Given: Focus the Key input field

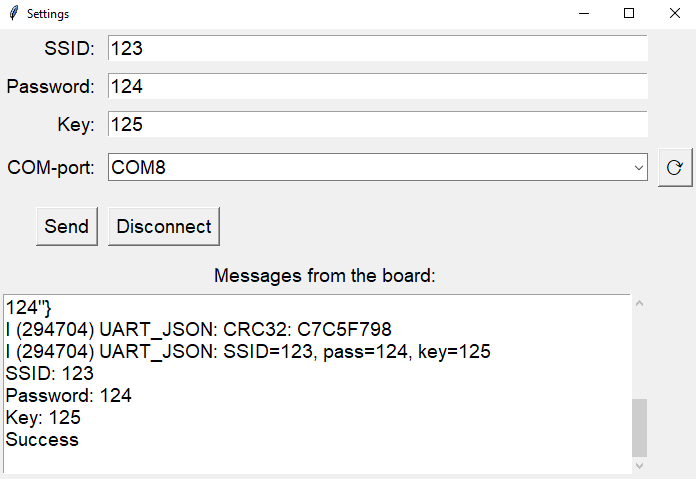Looking at the screenshot, I should pyautogui.click(x=378, y=124).
